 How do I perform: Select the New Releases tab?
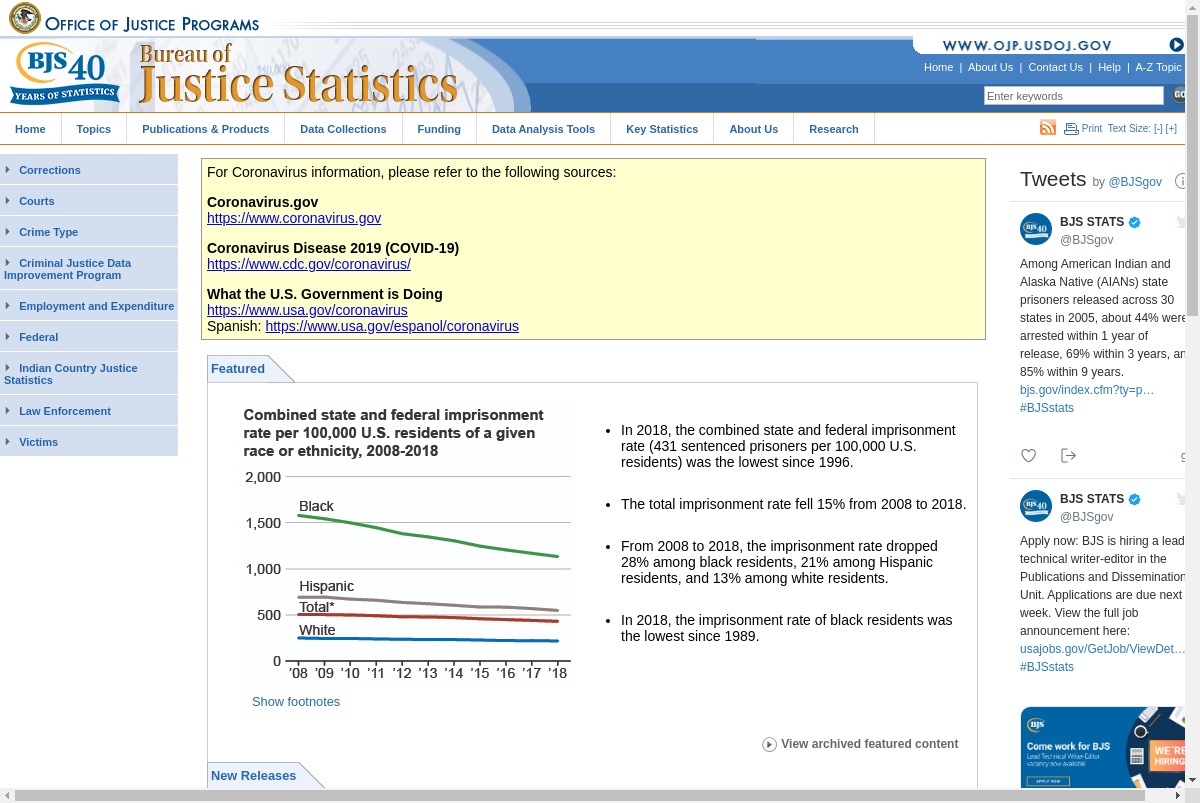point(254,776)
